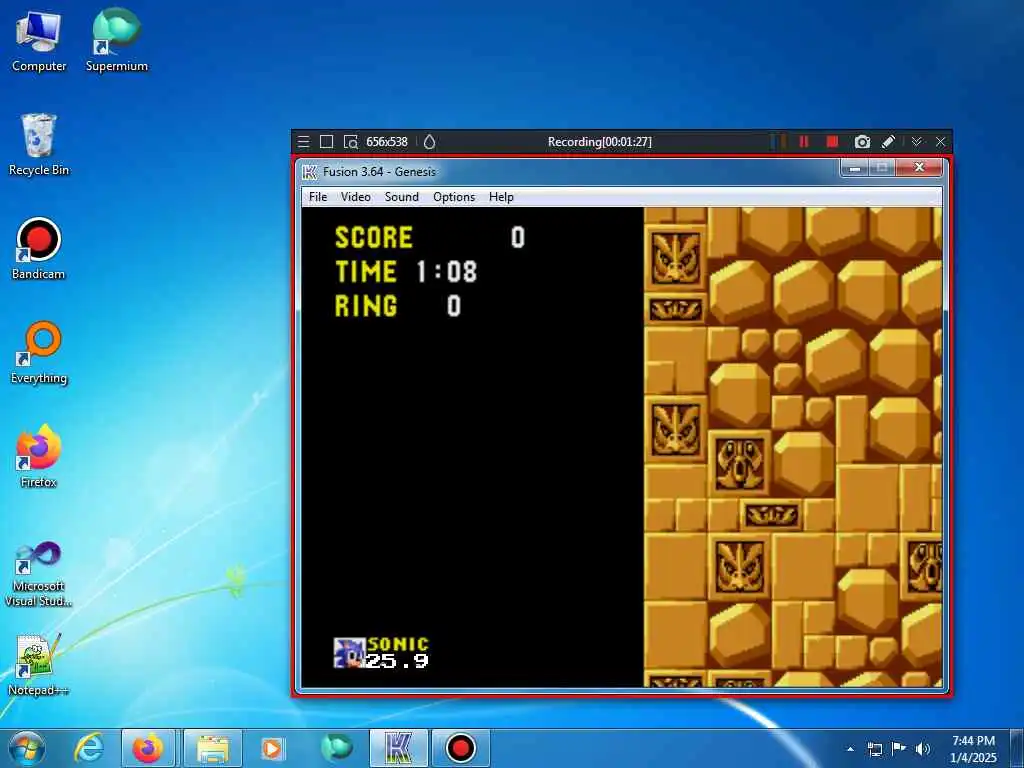Pause the Bandicam recording
1024x768 pixels.
tap(804, 142)
